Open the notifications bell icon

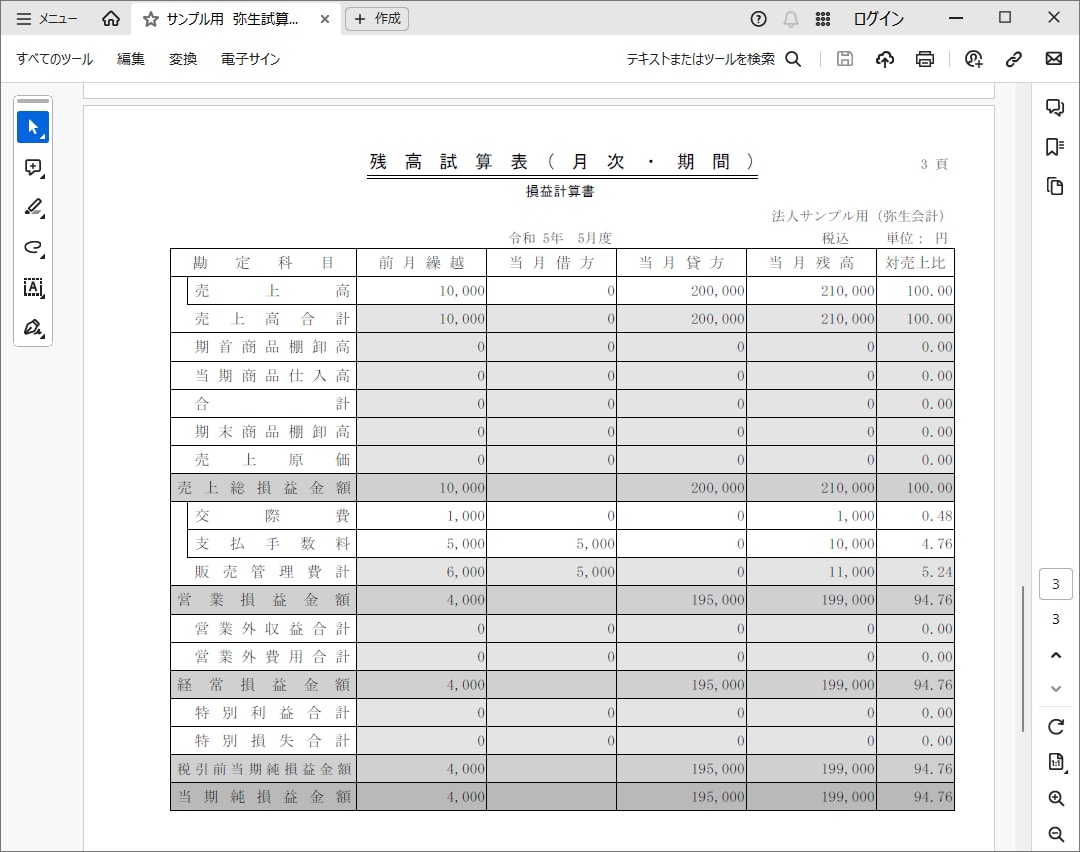[791, 19]
